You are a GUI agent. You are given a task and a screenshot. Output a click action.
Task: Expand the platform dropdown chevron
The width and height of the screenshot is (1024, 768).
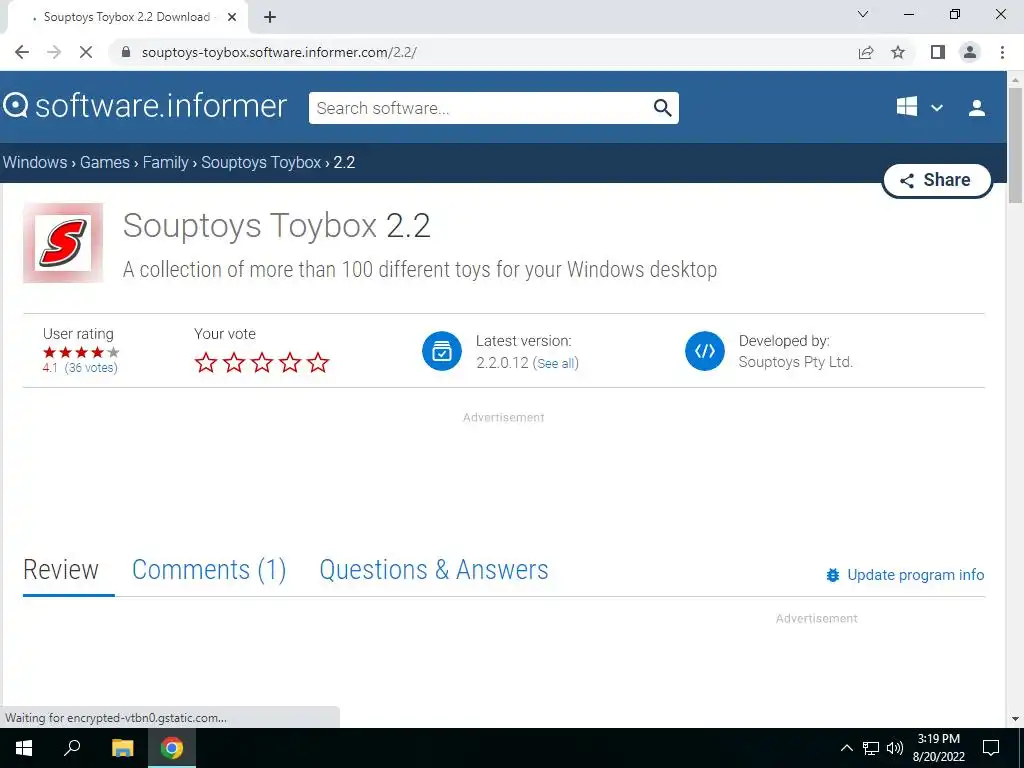pyautogui.click(x=936, y=108)
